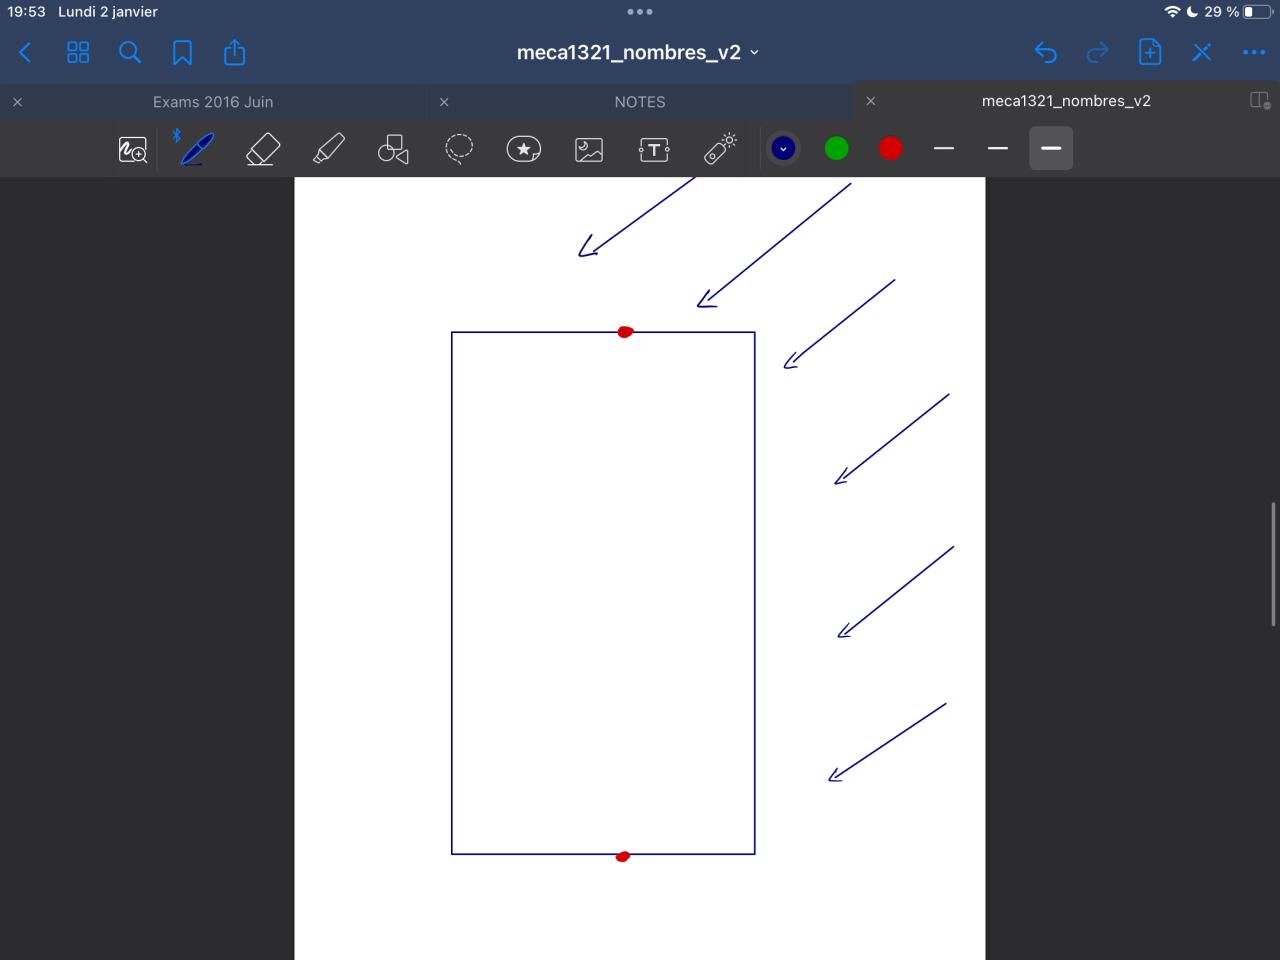The width and height of the screenshot is (1280, 960).
Task: Tap the multitasking three-dot handle
Action: [x=640, y=12]
